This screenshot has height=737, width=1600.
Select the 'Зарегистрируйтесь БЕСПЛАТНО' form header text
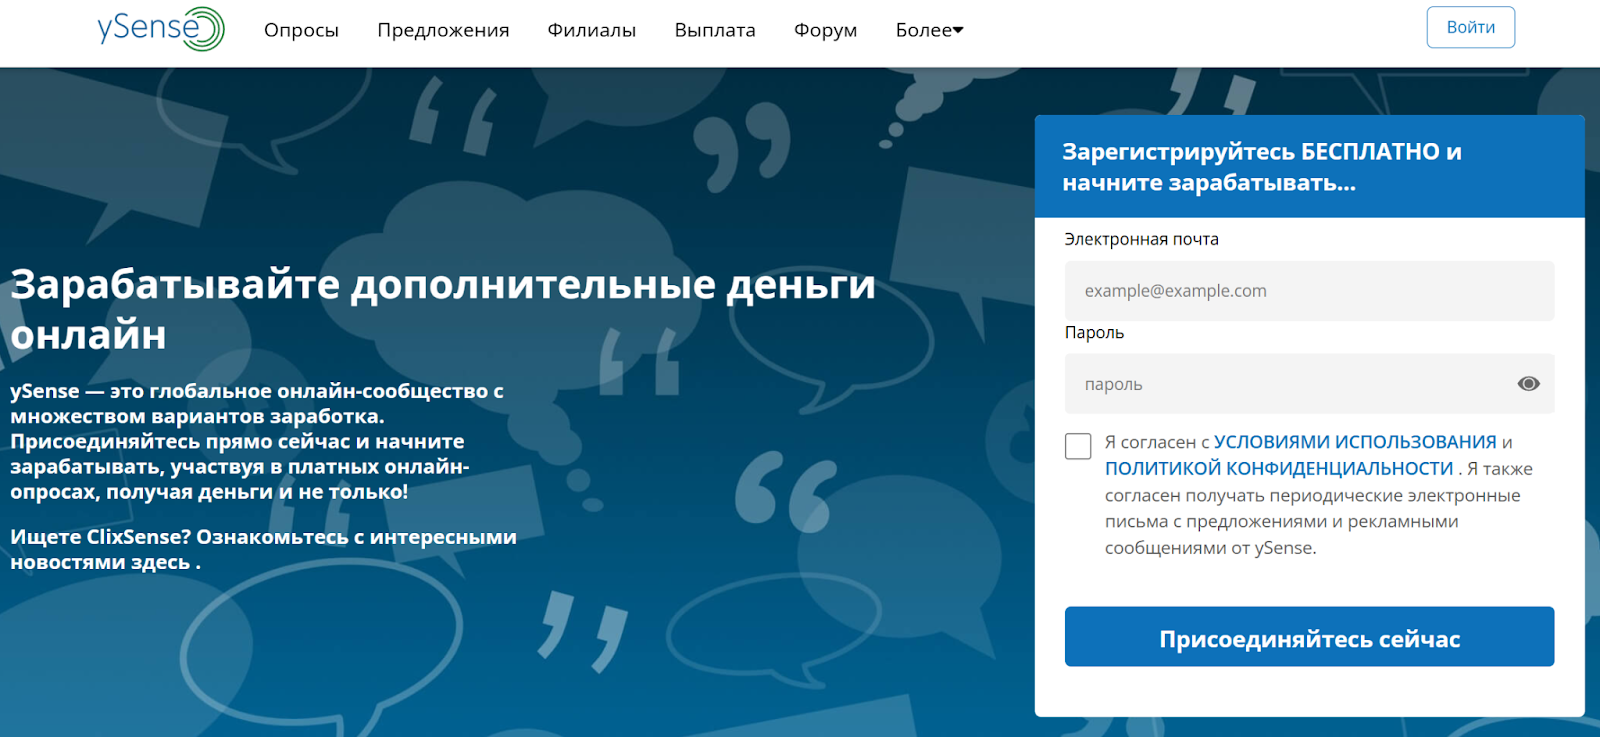tap(1262, 167)
